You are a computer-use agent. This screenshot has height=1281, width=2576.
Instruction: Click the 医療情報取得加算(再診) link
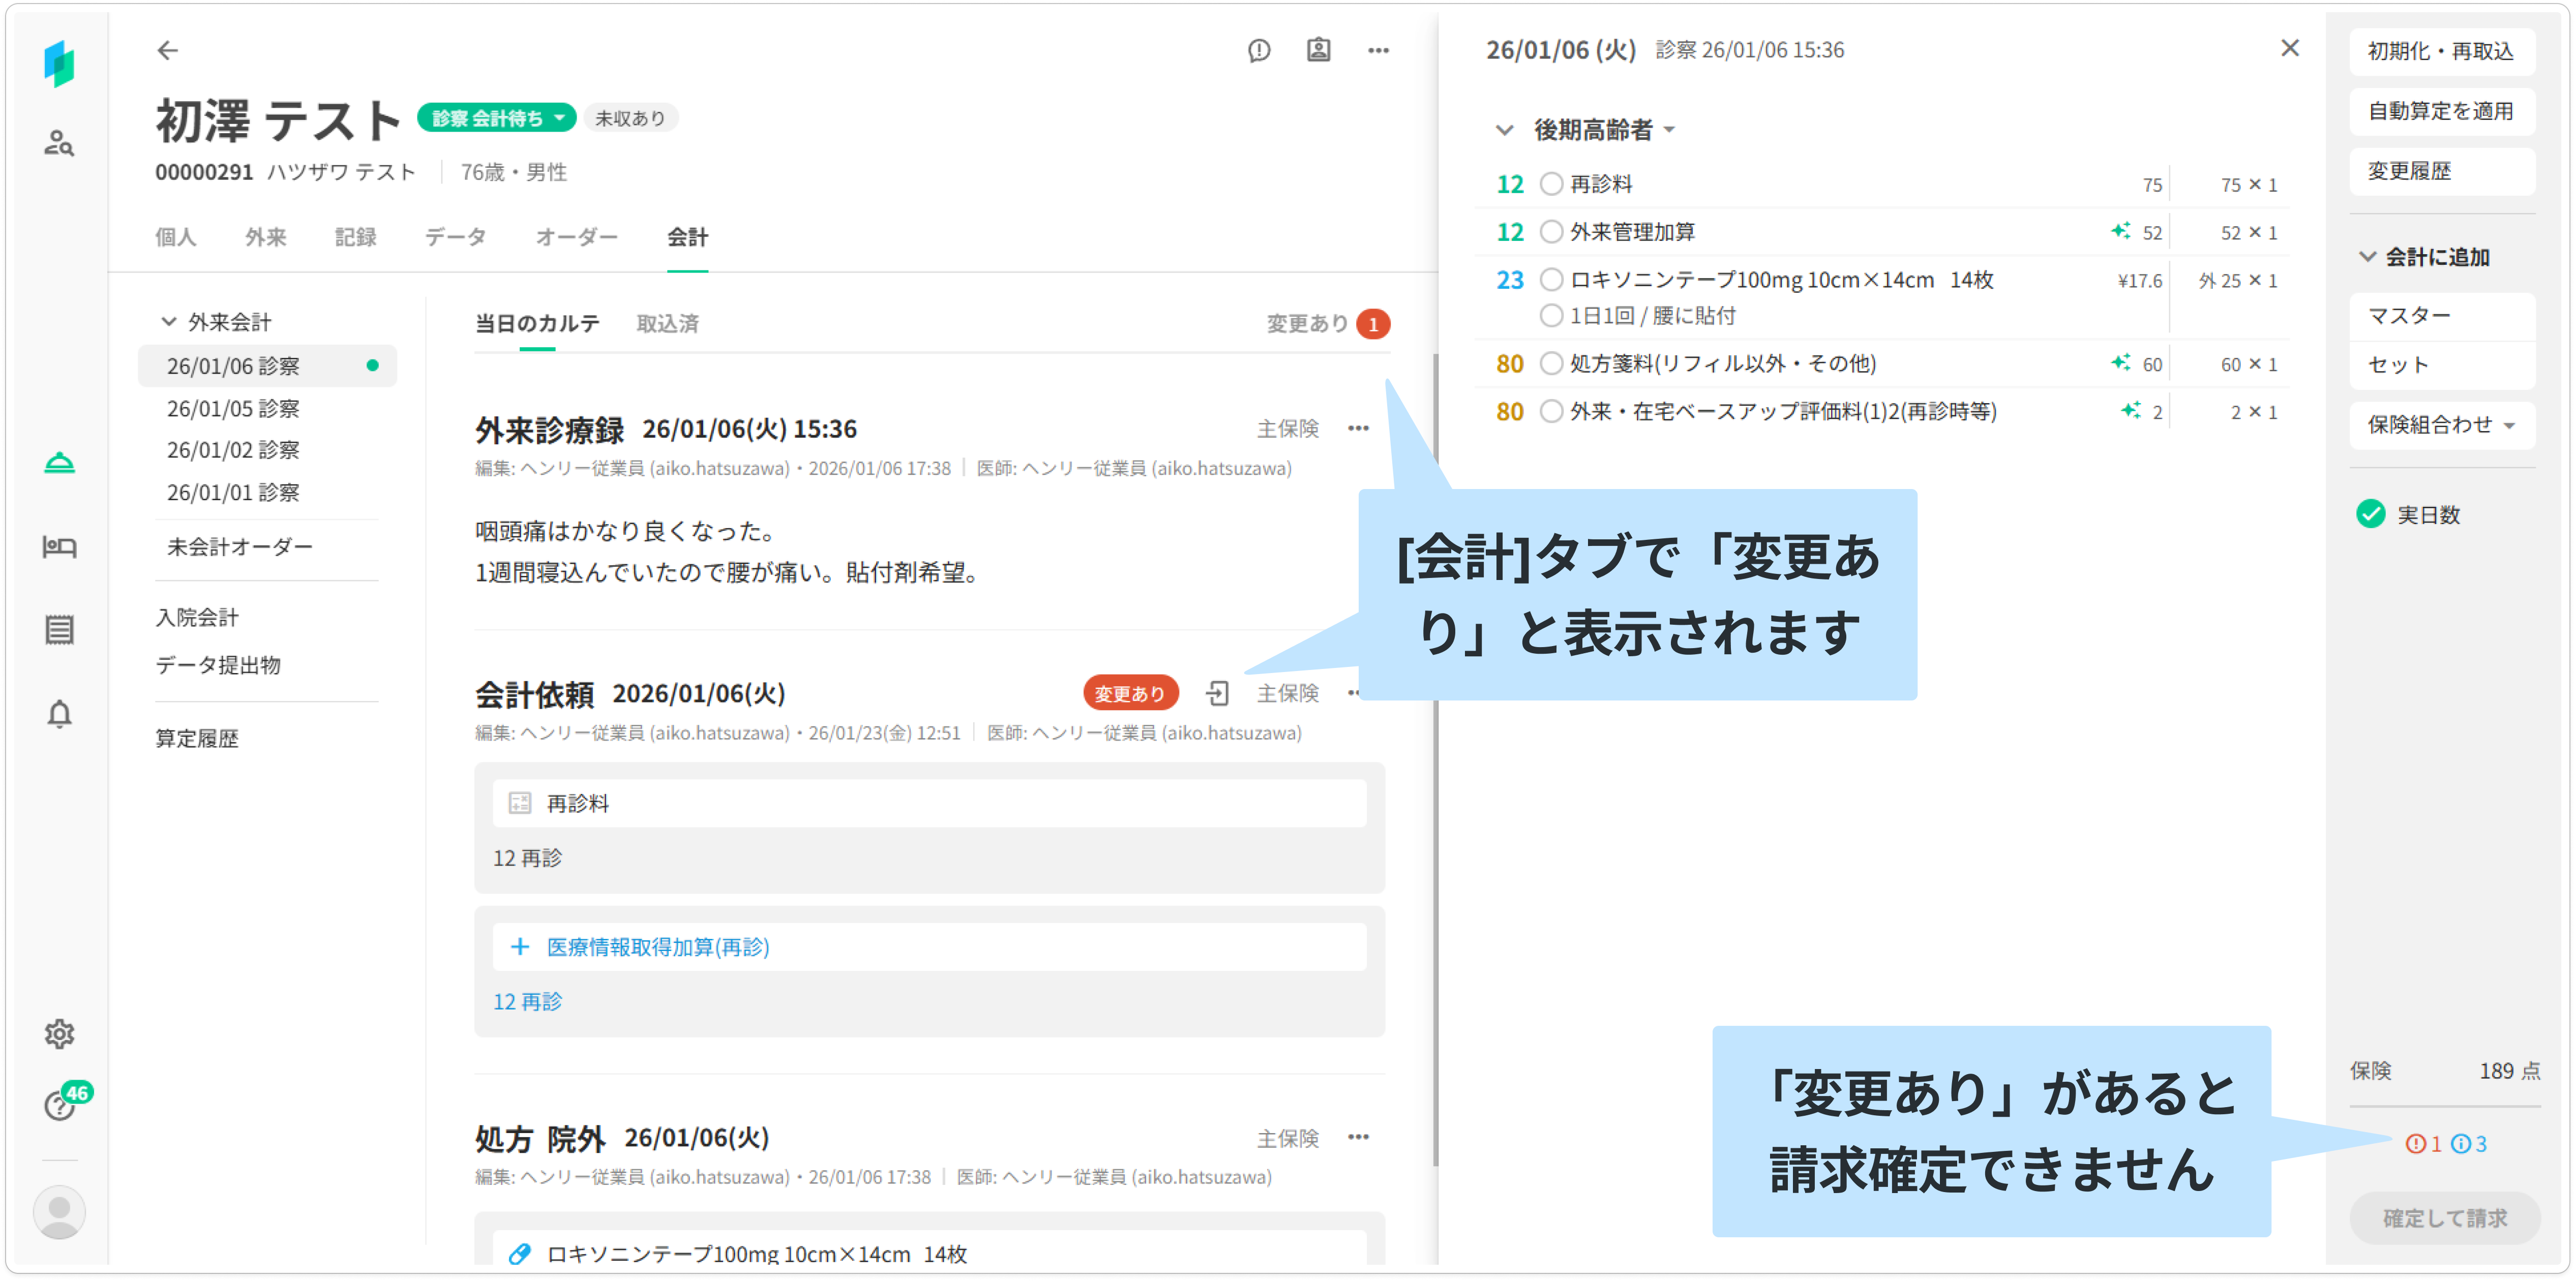[x=657, y=947]
